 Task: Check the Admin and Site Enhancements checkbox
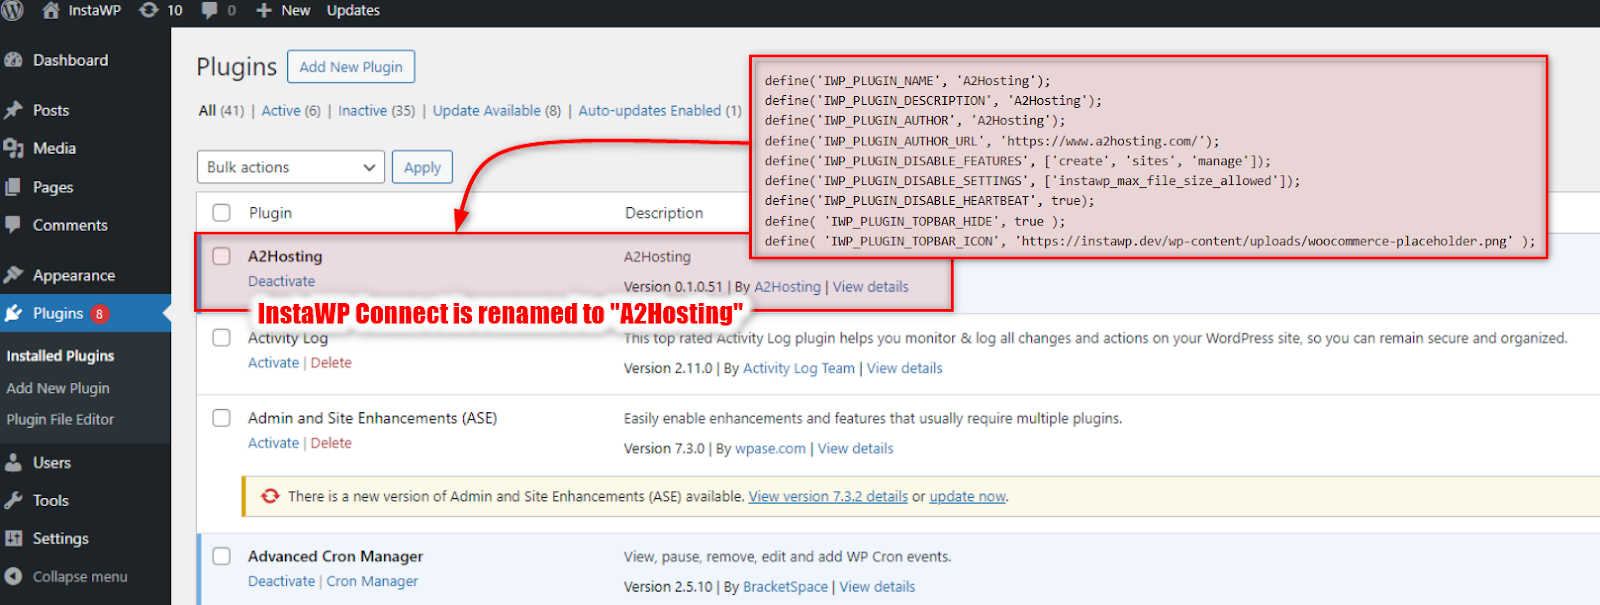pyautogui.click(x=222, y=418)
